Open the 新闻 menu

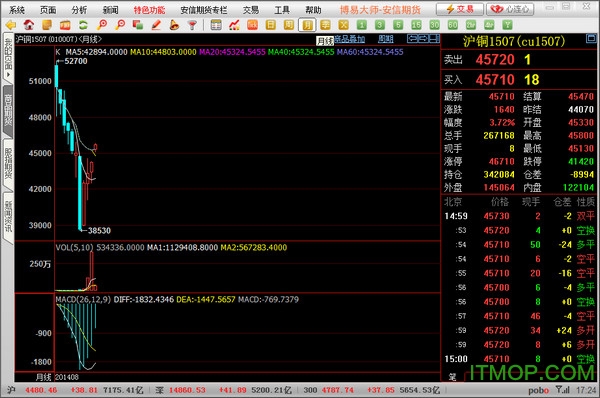pos(111,10)
